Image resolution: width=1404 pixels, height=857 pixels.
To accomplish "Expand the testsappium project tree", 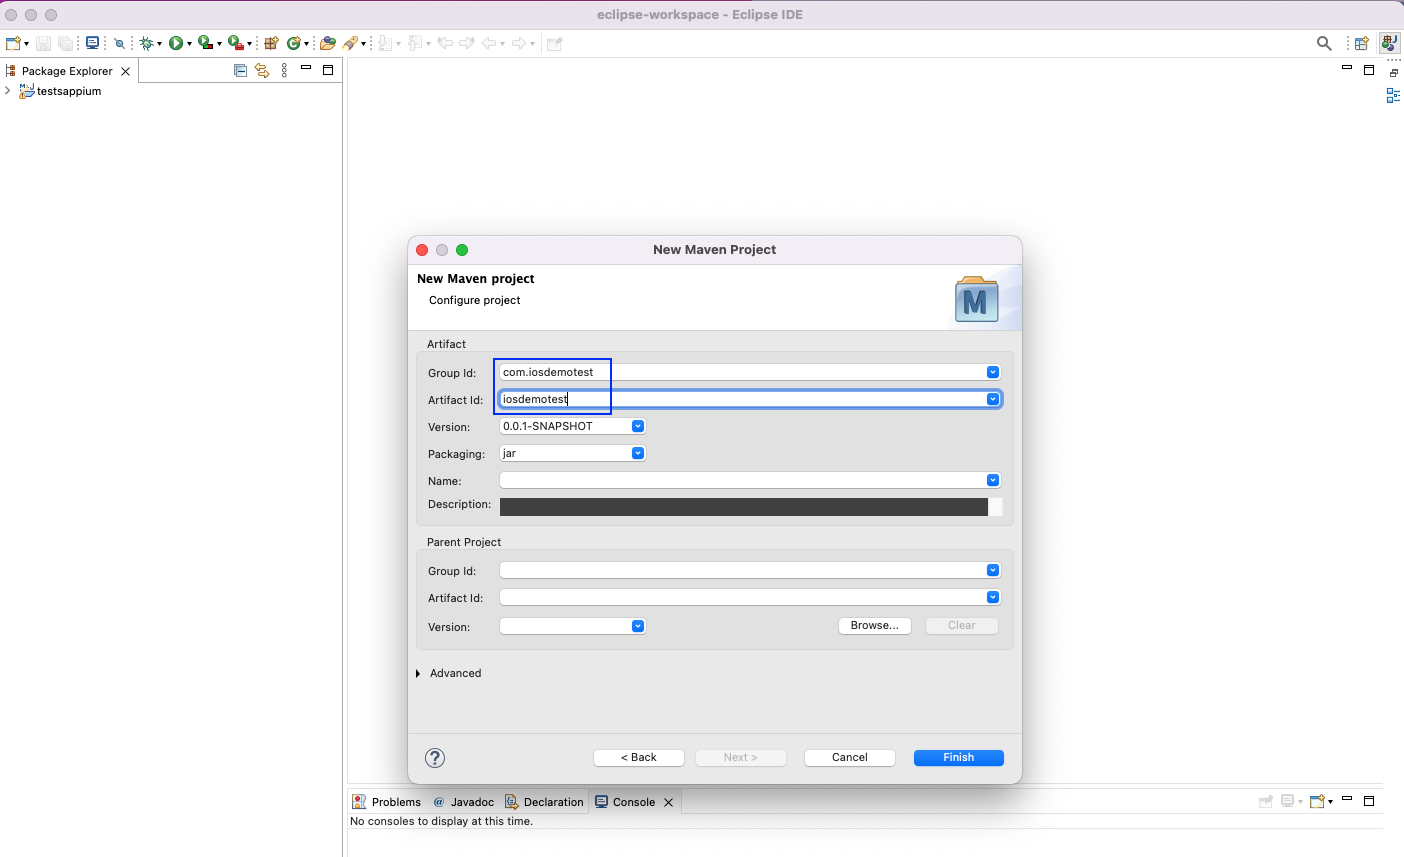I will pos(8,91).
